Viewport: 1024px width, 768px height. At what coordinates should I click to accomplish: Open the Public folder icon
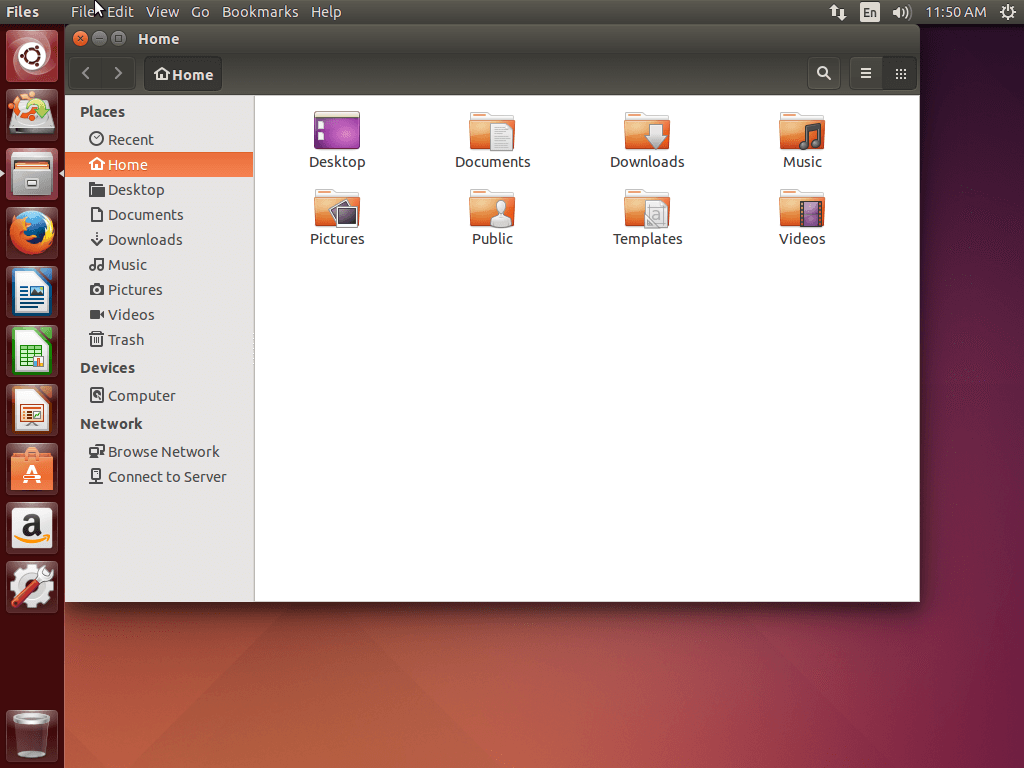pos(492,208)
